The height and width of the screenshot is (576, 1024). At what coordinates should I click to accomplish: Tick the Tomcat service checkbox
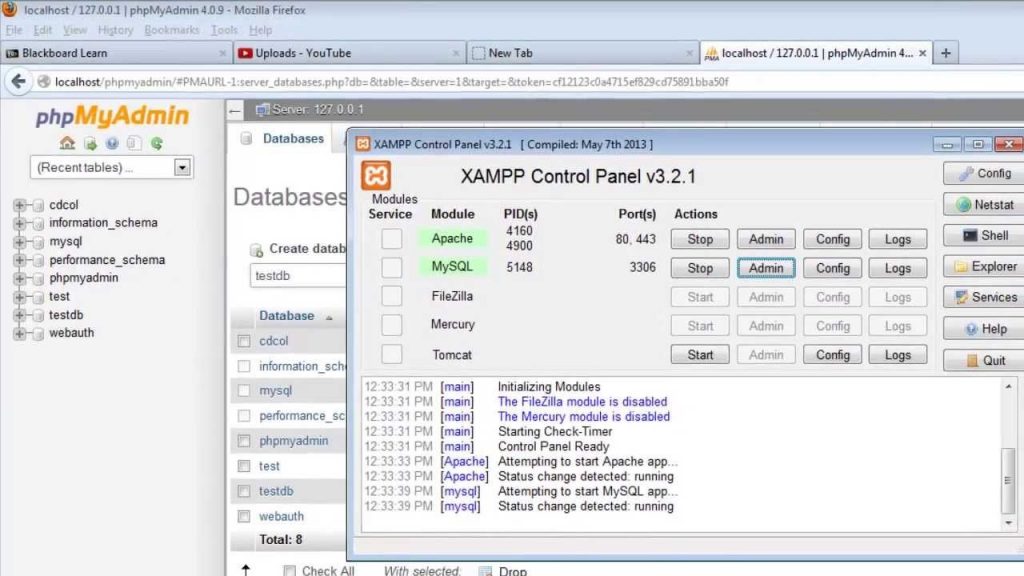point(392,354)
